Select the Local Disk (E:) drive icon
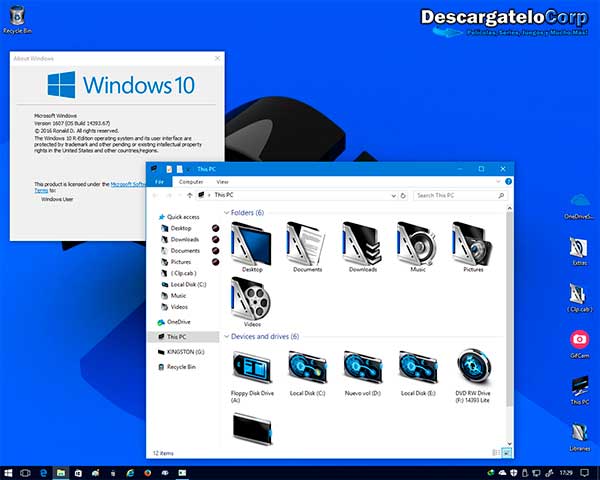This screenshot has width=600, height=480. coord(418,368)
